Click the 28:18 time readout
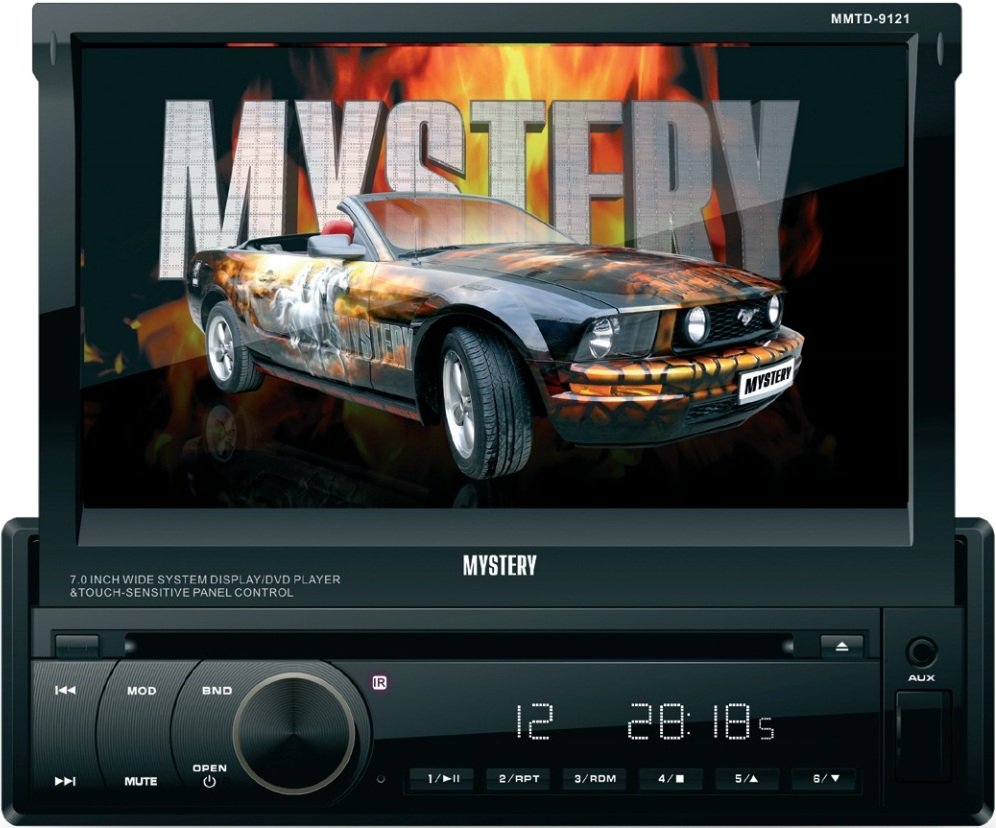 tap(702, 722)
